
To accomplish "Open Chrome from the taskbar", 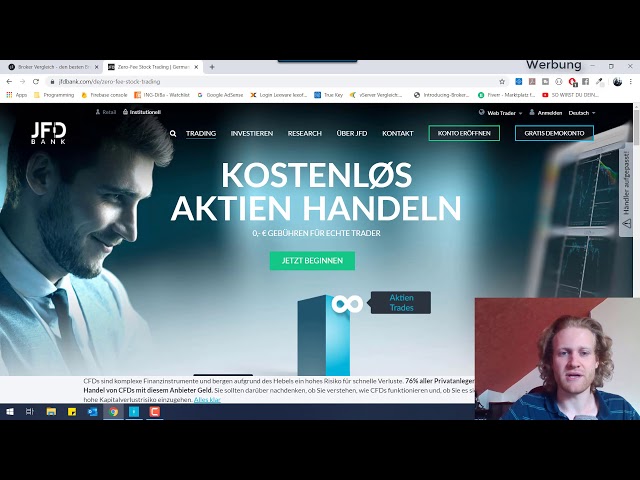I will pyautogui.click(x=113, y=411).
